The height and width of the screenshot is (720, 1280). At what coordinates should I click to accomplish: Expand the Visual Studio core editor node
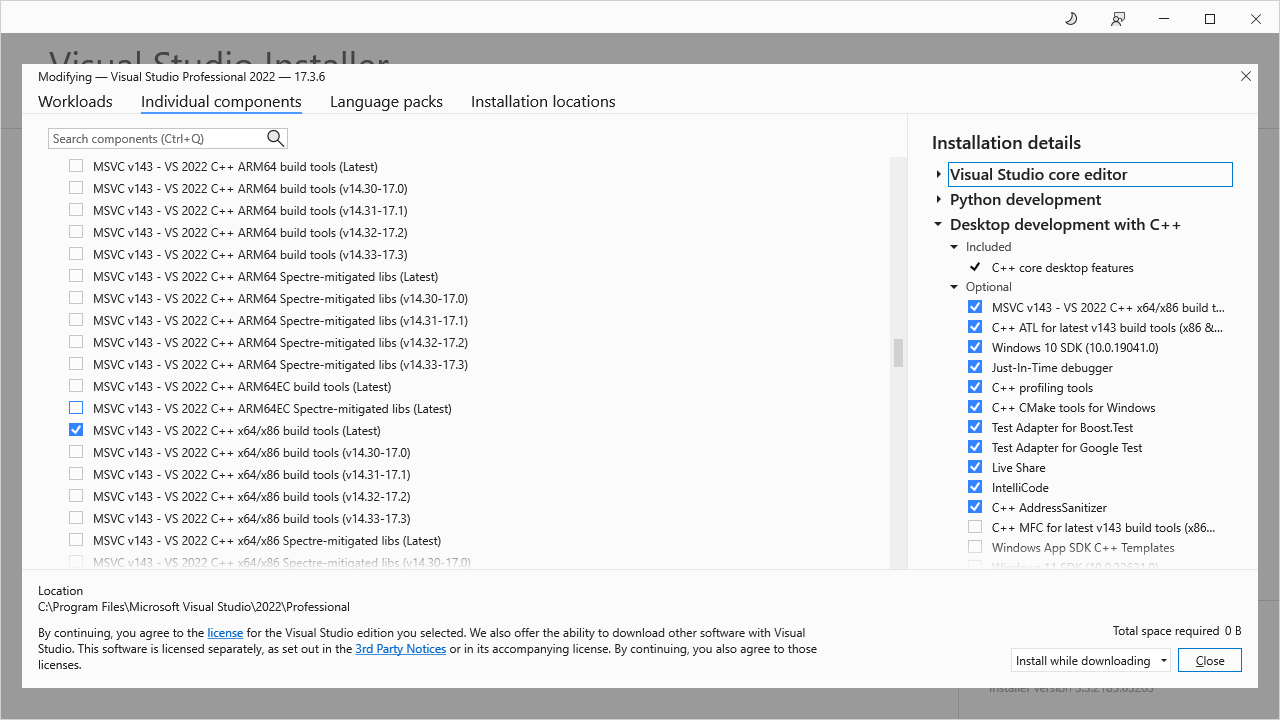(938, 173)
